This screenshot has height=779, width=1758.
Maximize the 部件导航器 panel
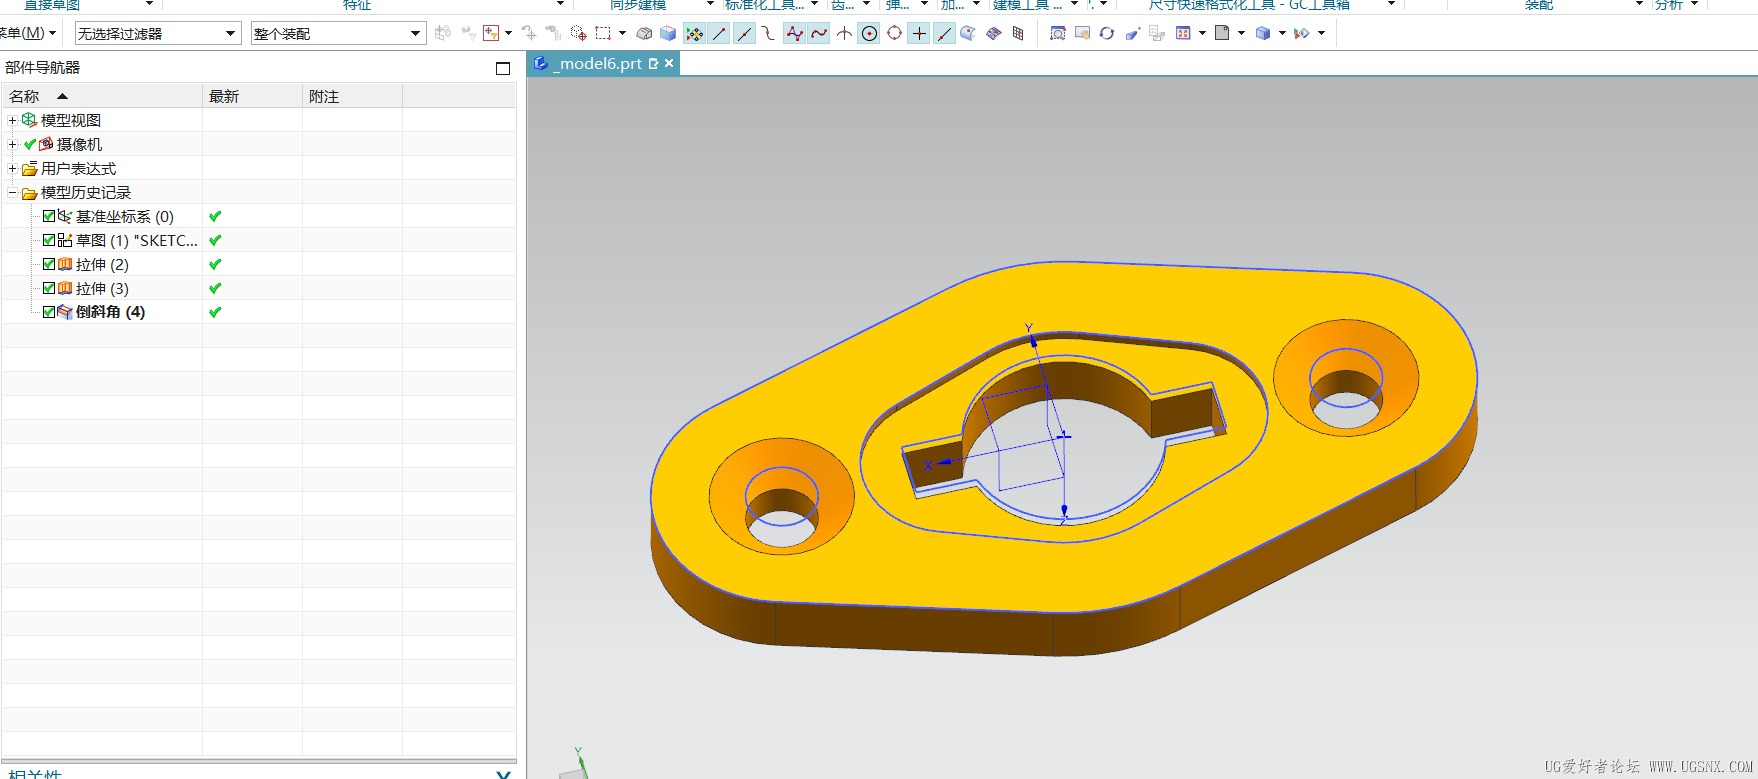[x=503, y=68]
